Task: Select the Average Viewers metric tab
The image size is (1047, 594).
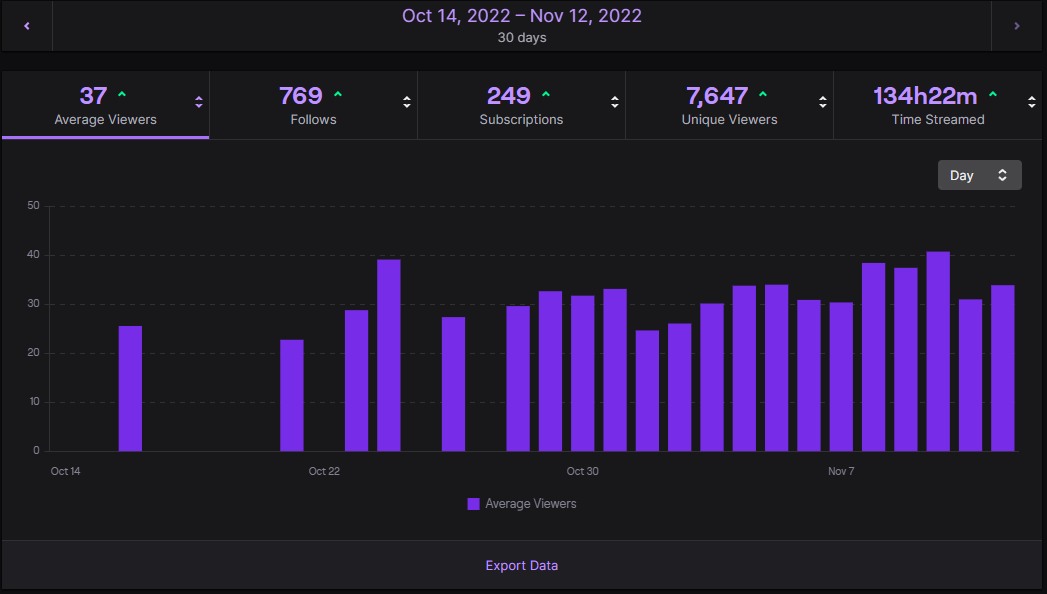Action: click(x=106, y=105)
